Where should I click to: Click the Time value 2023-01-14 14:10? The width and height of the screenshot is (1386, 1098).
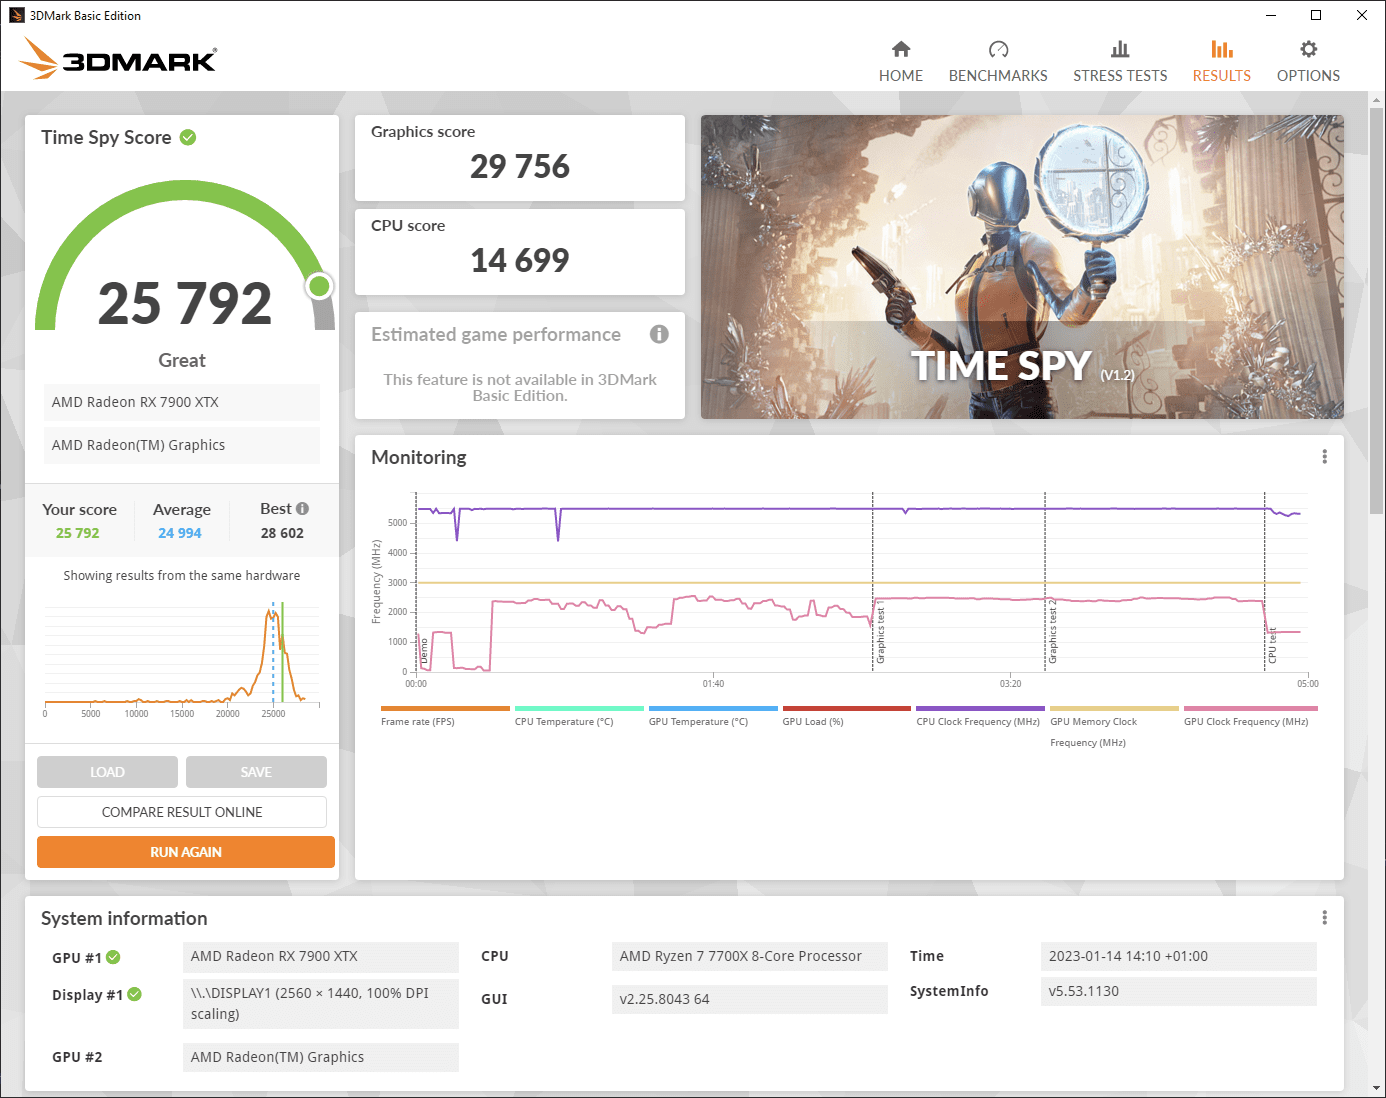[x=1179, y=956]
